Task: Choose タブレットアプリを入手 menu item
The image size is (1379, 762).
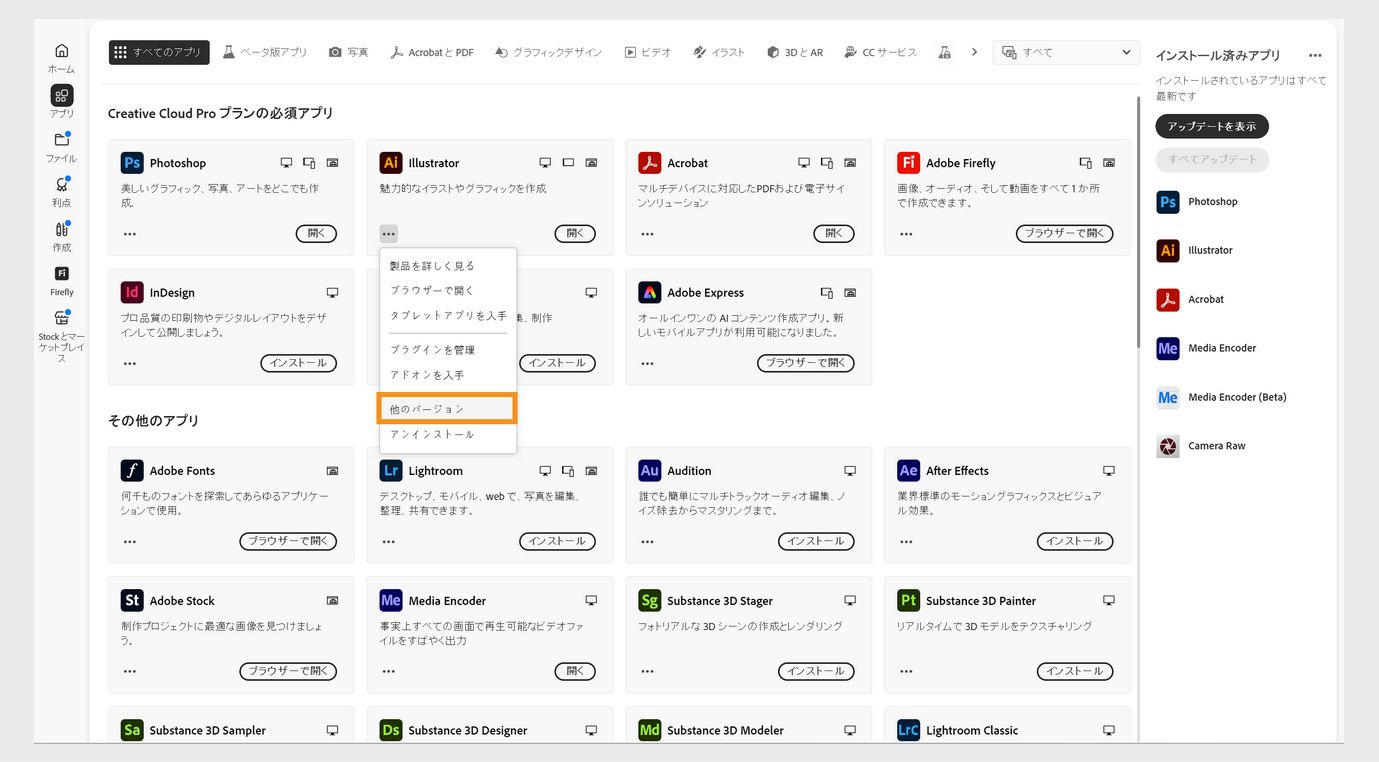Action: pos(448,315)
